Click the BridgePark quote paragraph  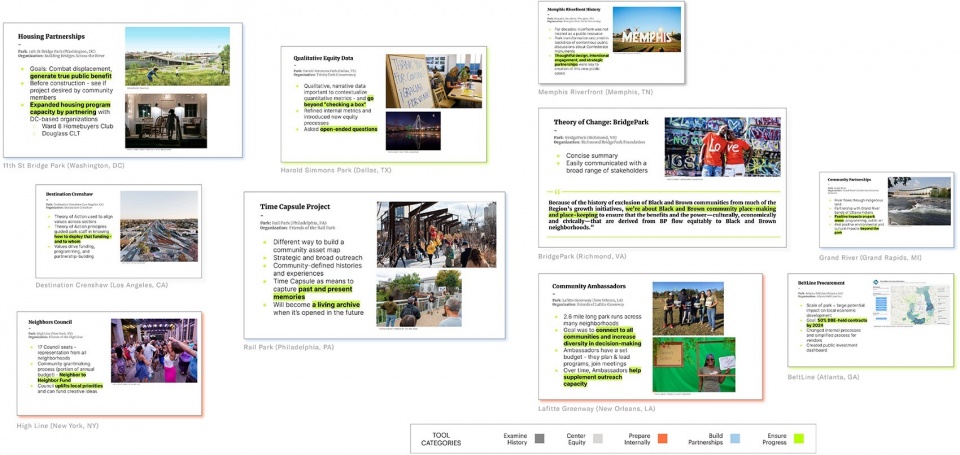tap(662, 215)
